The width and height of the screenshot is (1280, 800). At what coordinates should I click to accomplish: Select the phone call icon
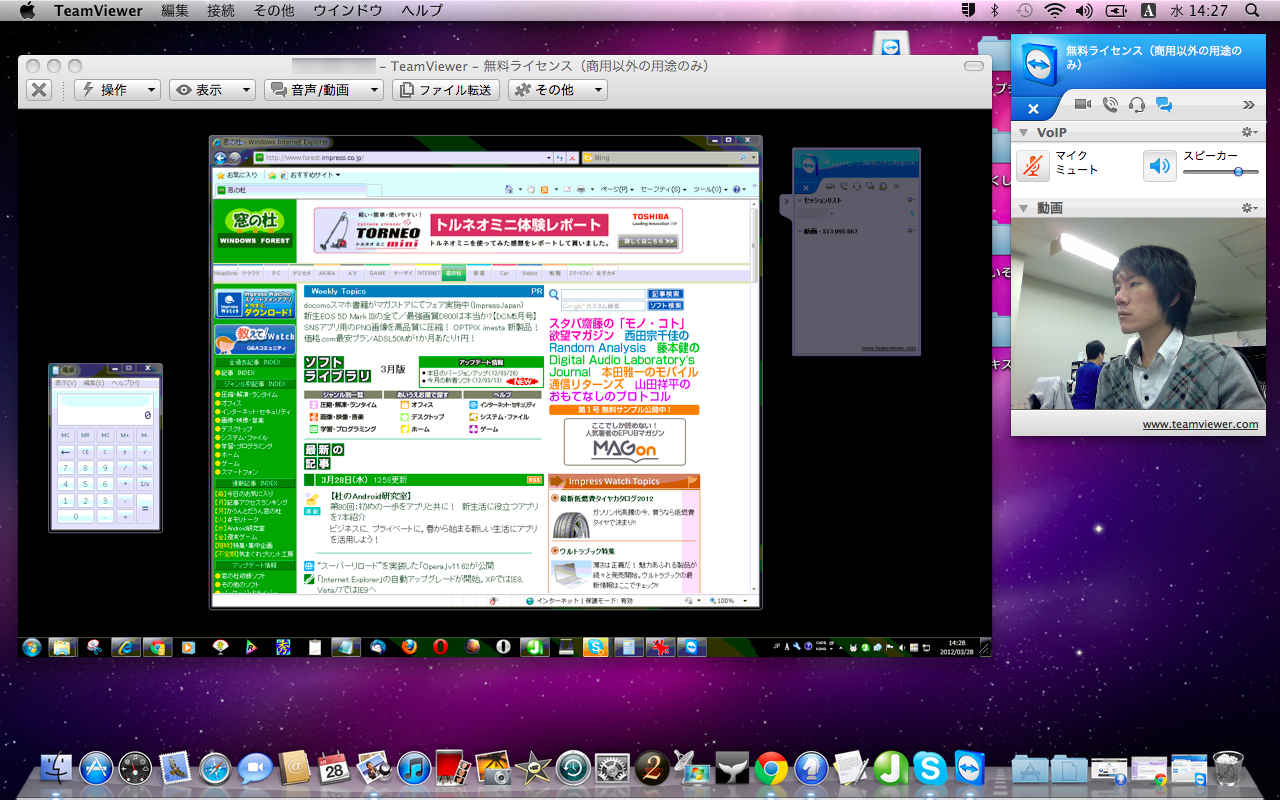[x=1111, y=104]
